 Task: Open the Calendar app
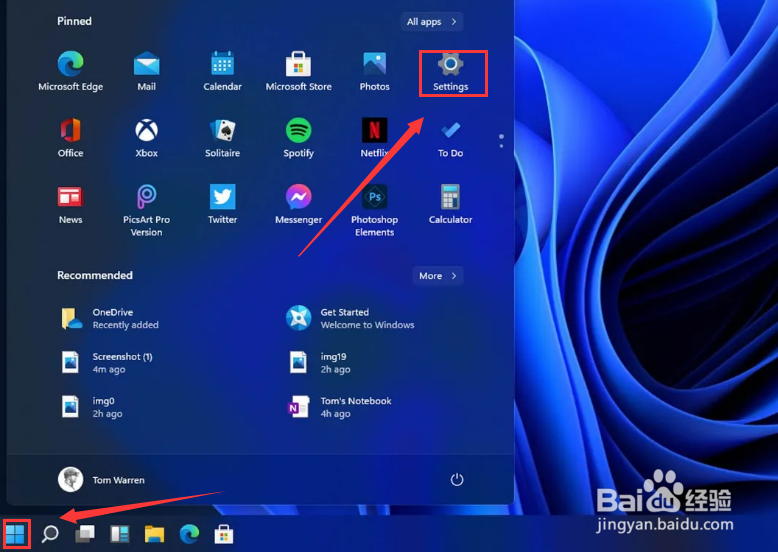point(222,71)
